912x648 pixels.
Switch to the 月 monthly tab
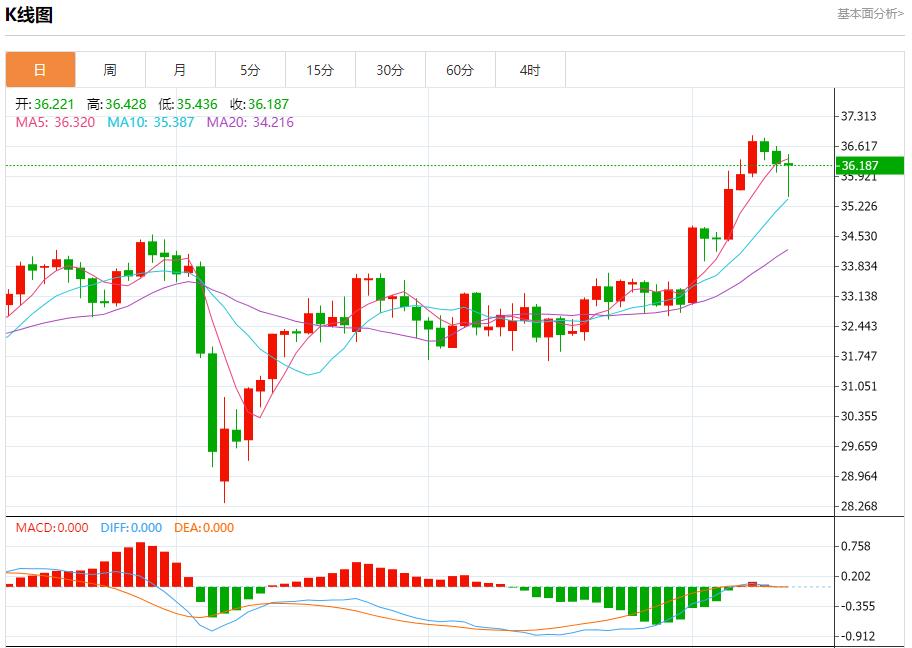pos(180,70)
